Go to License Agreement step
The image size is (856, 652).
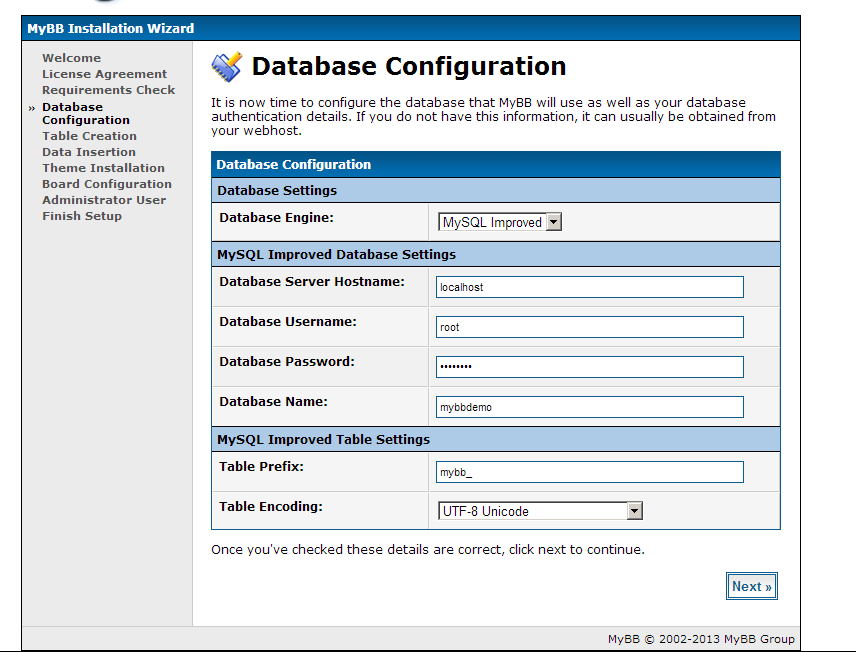pyautogui.click(x=105, y=74)
